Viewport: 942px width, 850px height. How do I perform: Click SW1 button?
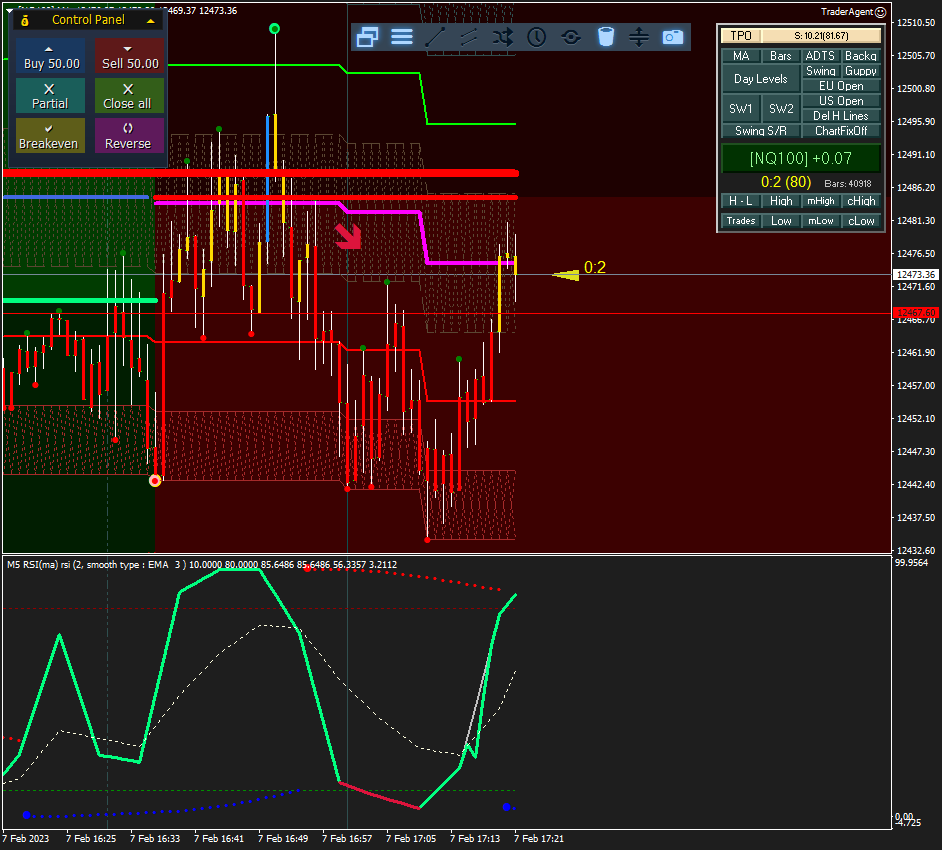(x=741, y=109)
